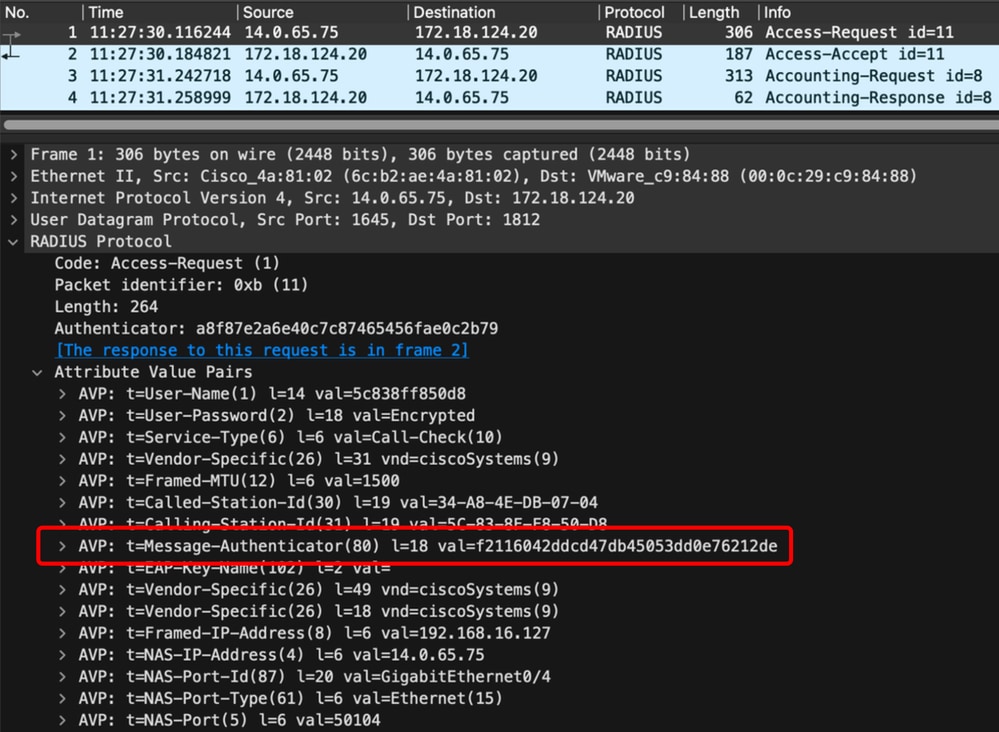Viewport: 999px width, 732px height.
Task: Select AVP NAS-Port-Id val=GigabitEthernet0/4 text
Action: click(314, 677)
